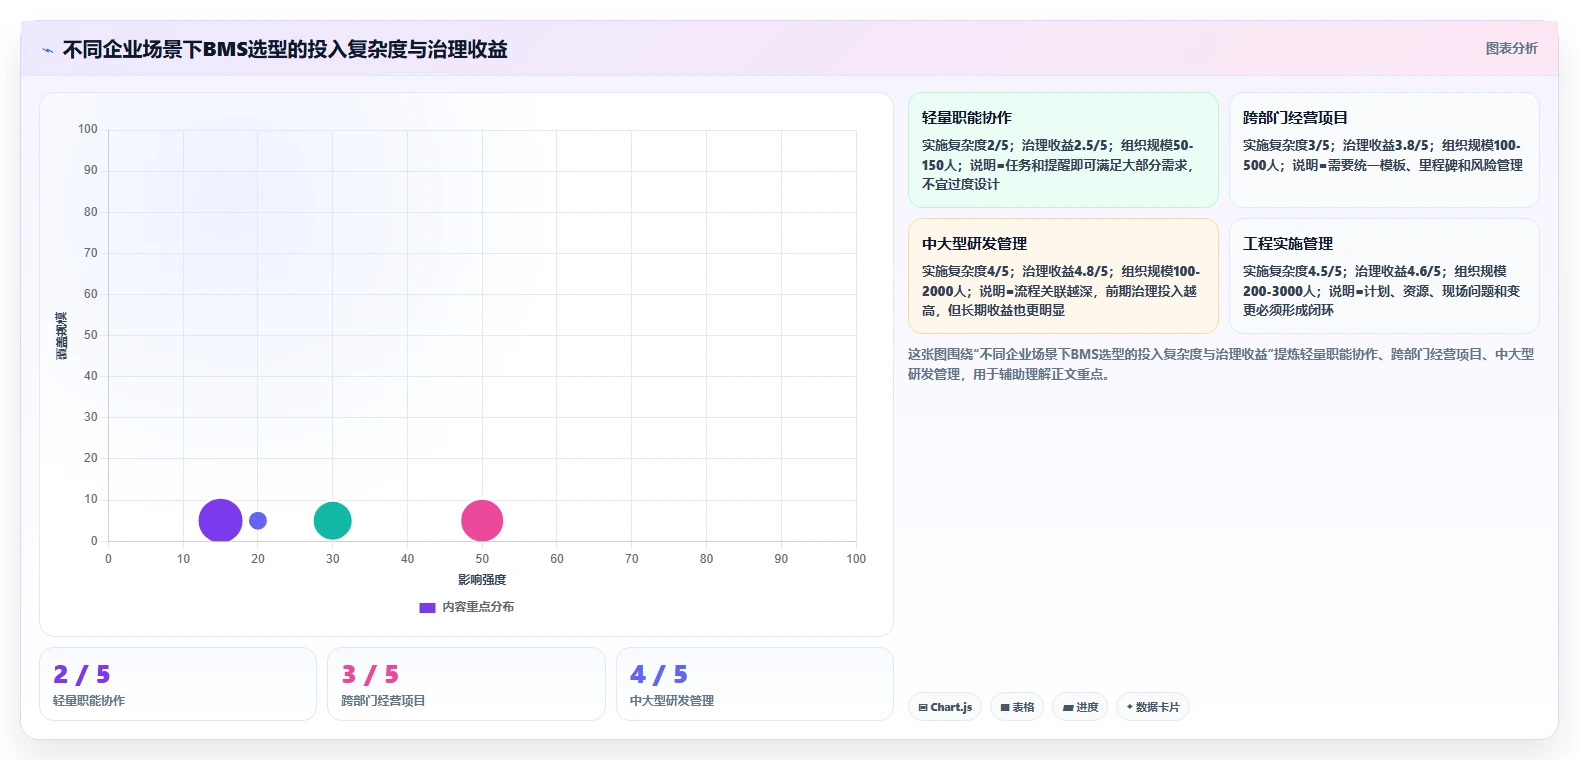The height and width of the screenshot is (760, 1579).
Task: Open the 中大型研发管理 info card
Action: 1063,276
